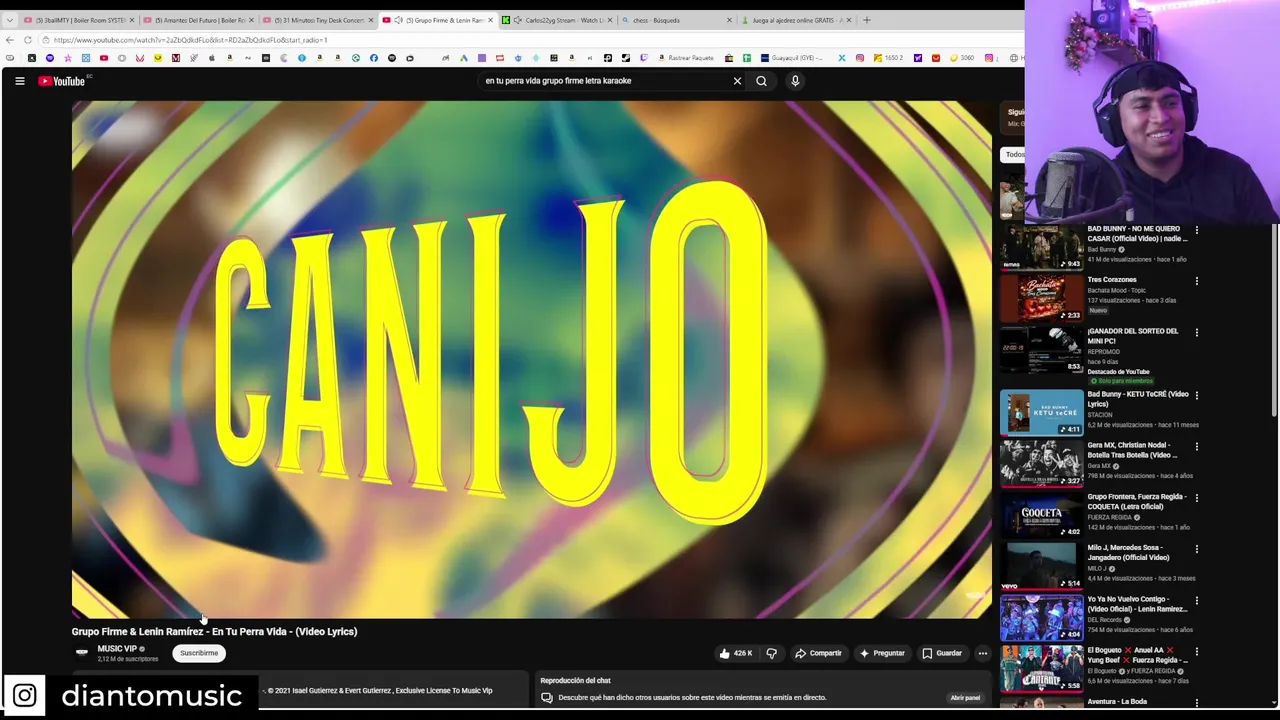Mute the audio icon on Grupo Firme tab
The width and height of the screenshot is (1280, 720).
pyautogui.click(x=398, y=20)
